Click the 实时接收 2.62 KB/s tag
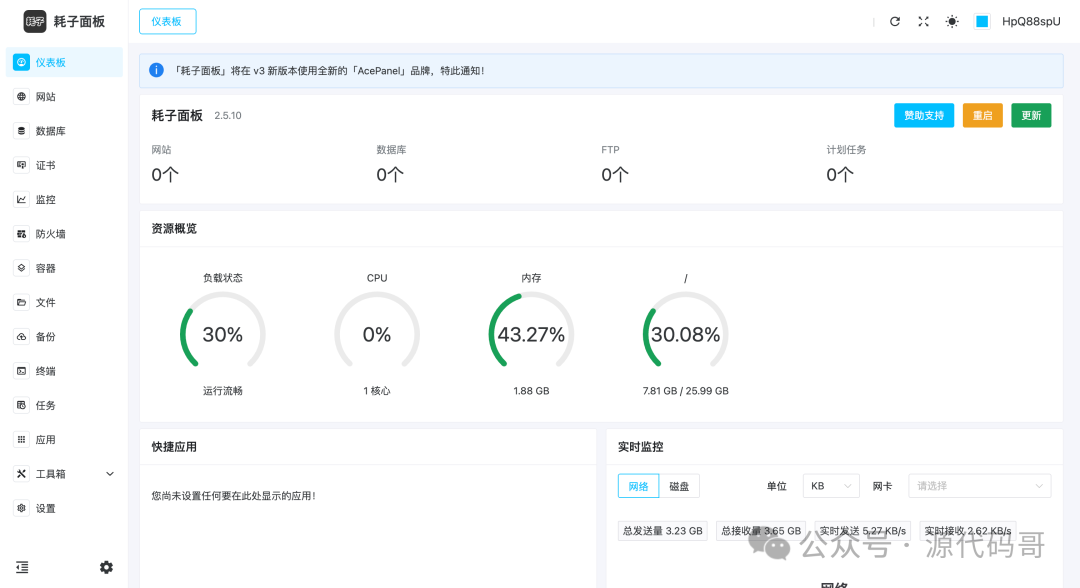The height and width of the screenshot is (588, 1080). click(968, 531)
